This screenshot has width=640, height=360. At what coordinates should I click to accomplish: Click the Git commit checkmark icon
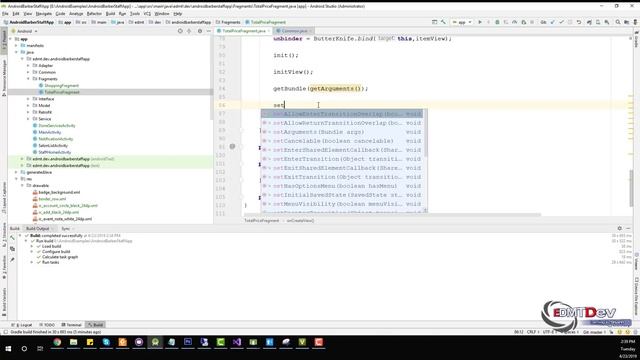[x=561, y=22]
